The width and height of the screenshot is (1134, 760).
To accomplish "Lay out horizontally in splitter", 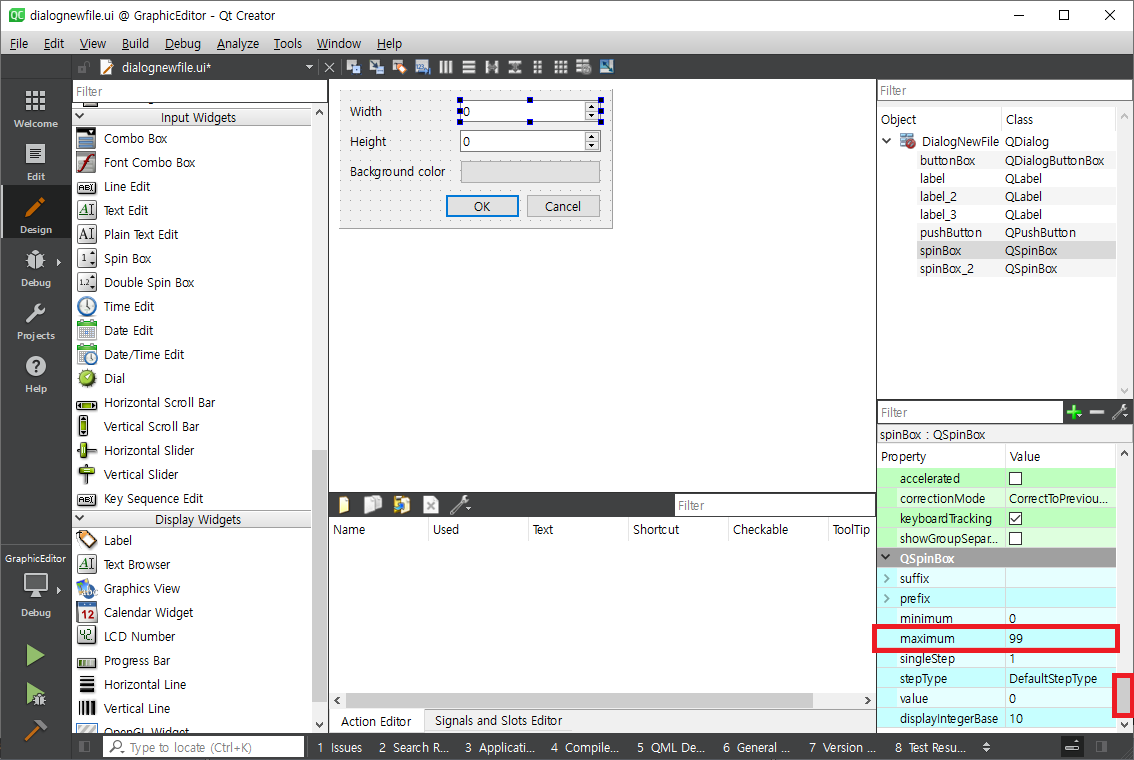I will click(492, 67).
